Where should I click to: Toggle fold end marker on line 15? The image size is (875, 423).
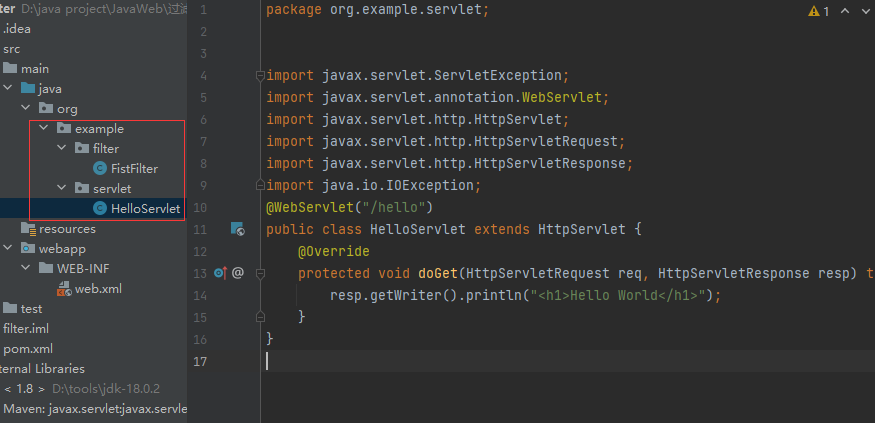click(259, 316)
